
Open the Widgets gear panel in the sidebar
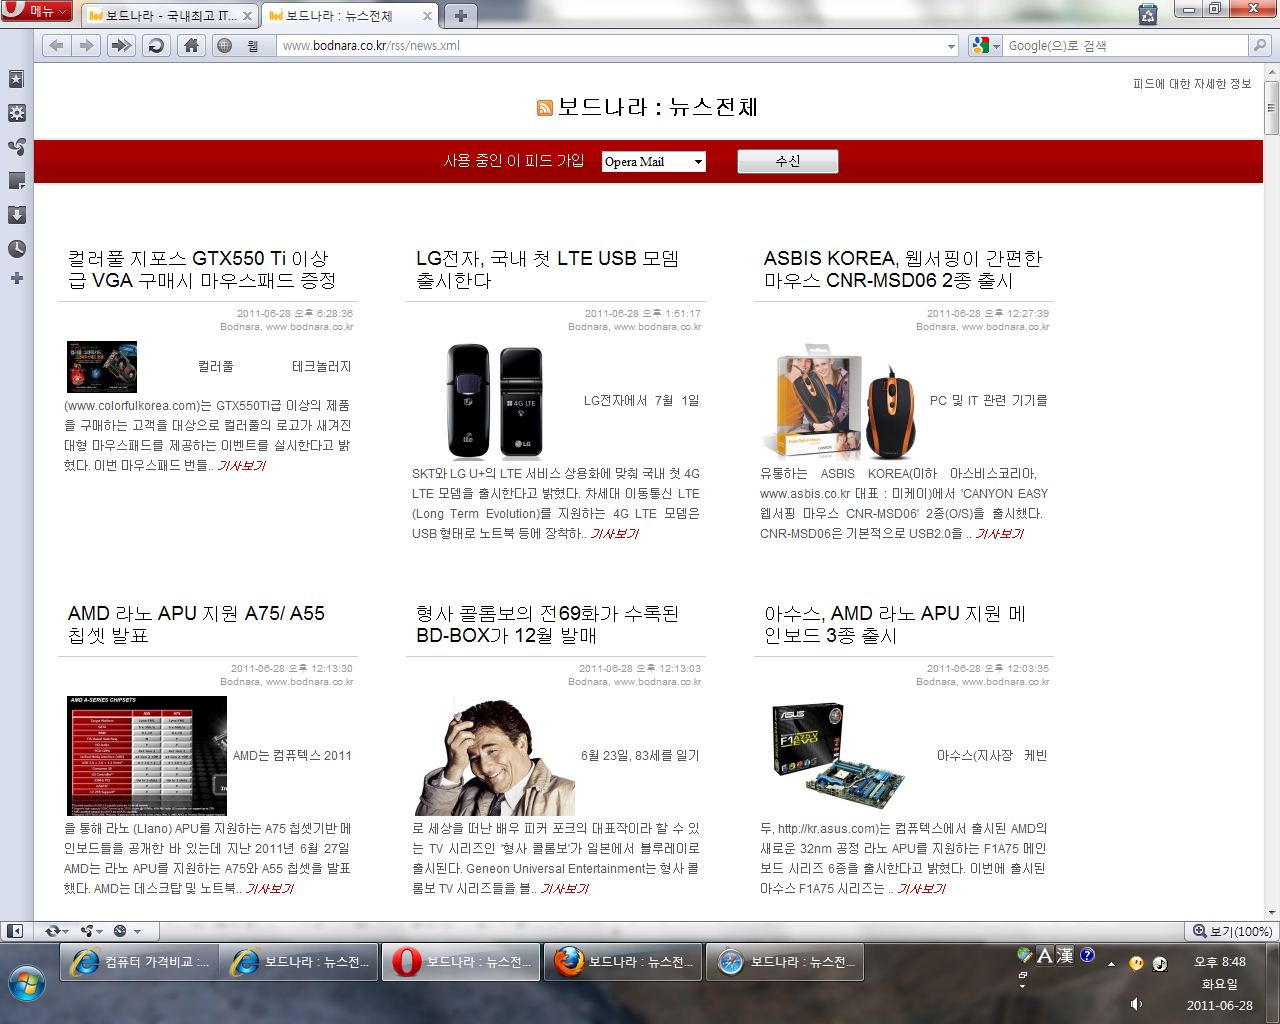[x=17, y=113]
